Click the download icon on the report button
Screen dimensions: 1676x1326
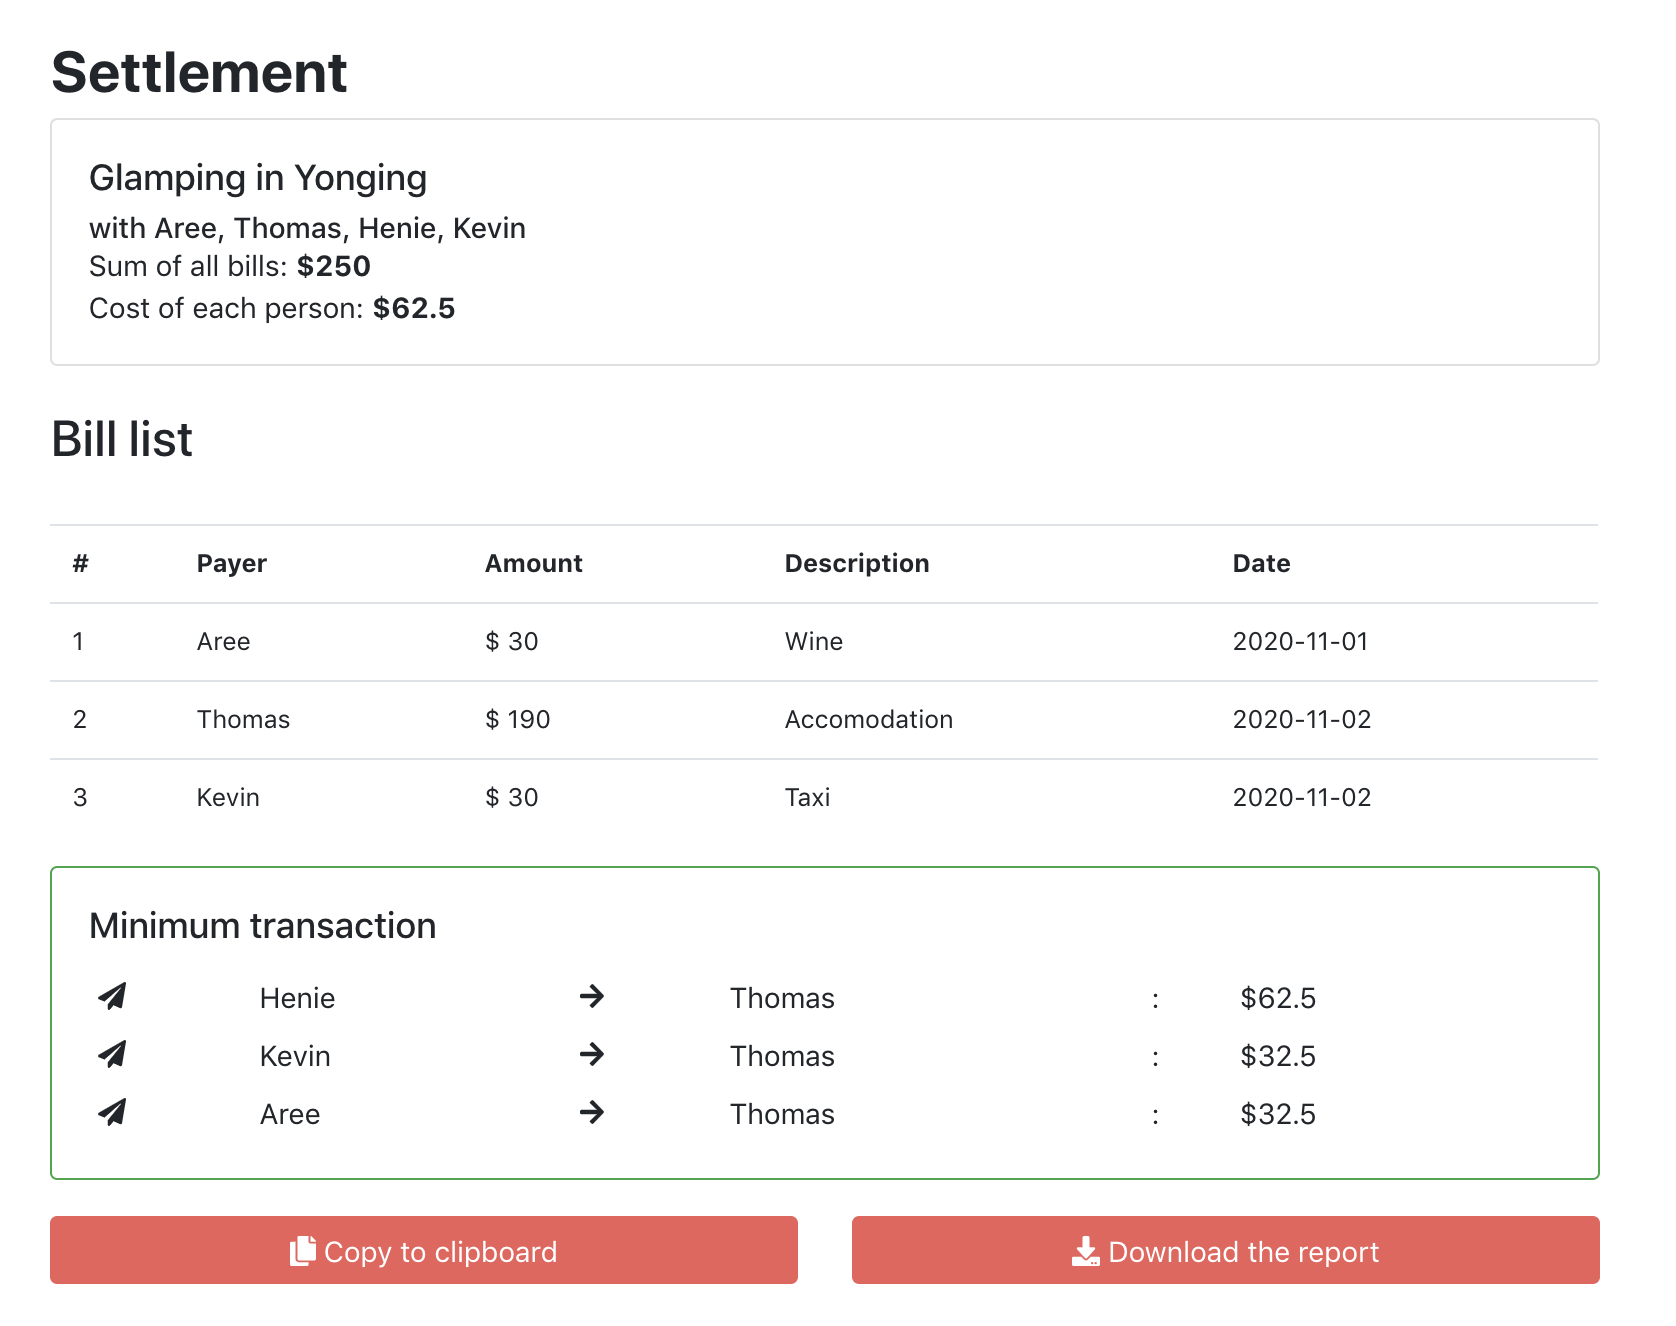tap(1086, 1251)
